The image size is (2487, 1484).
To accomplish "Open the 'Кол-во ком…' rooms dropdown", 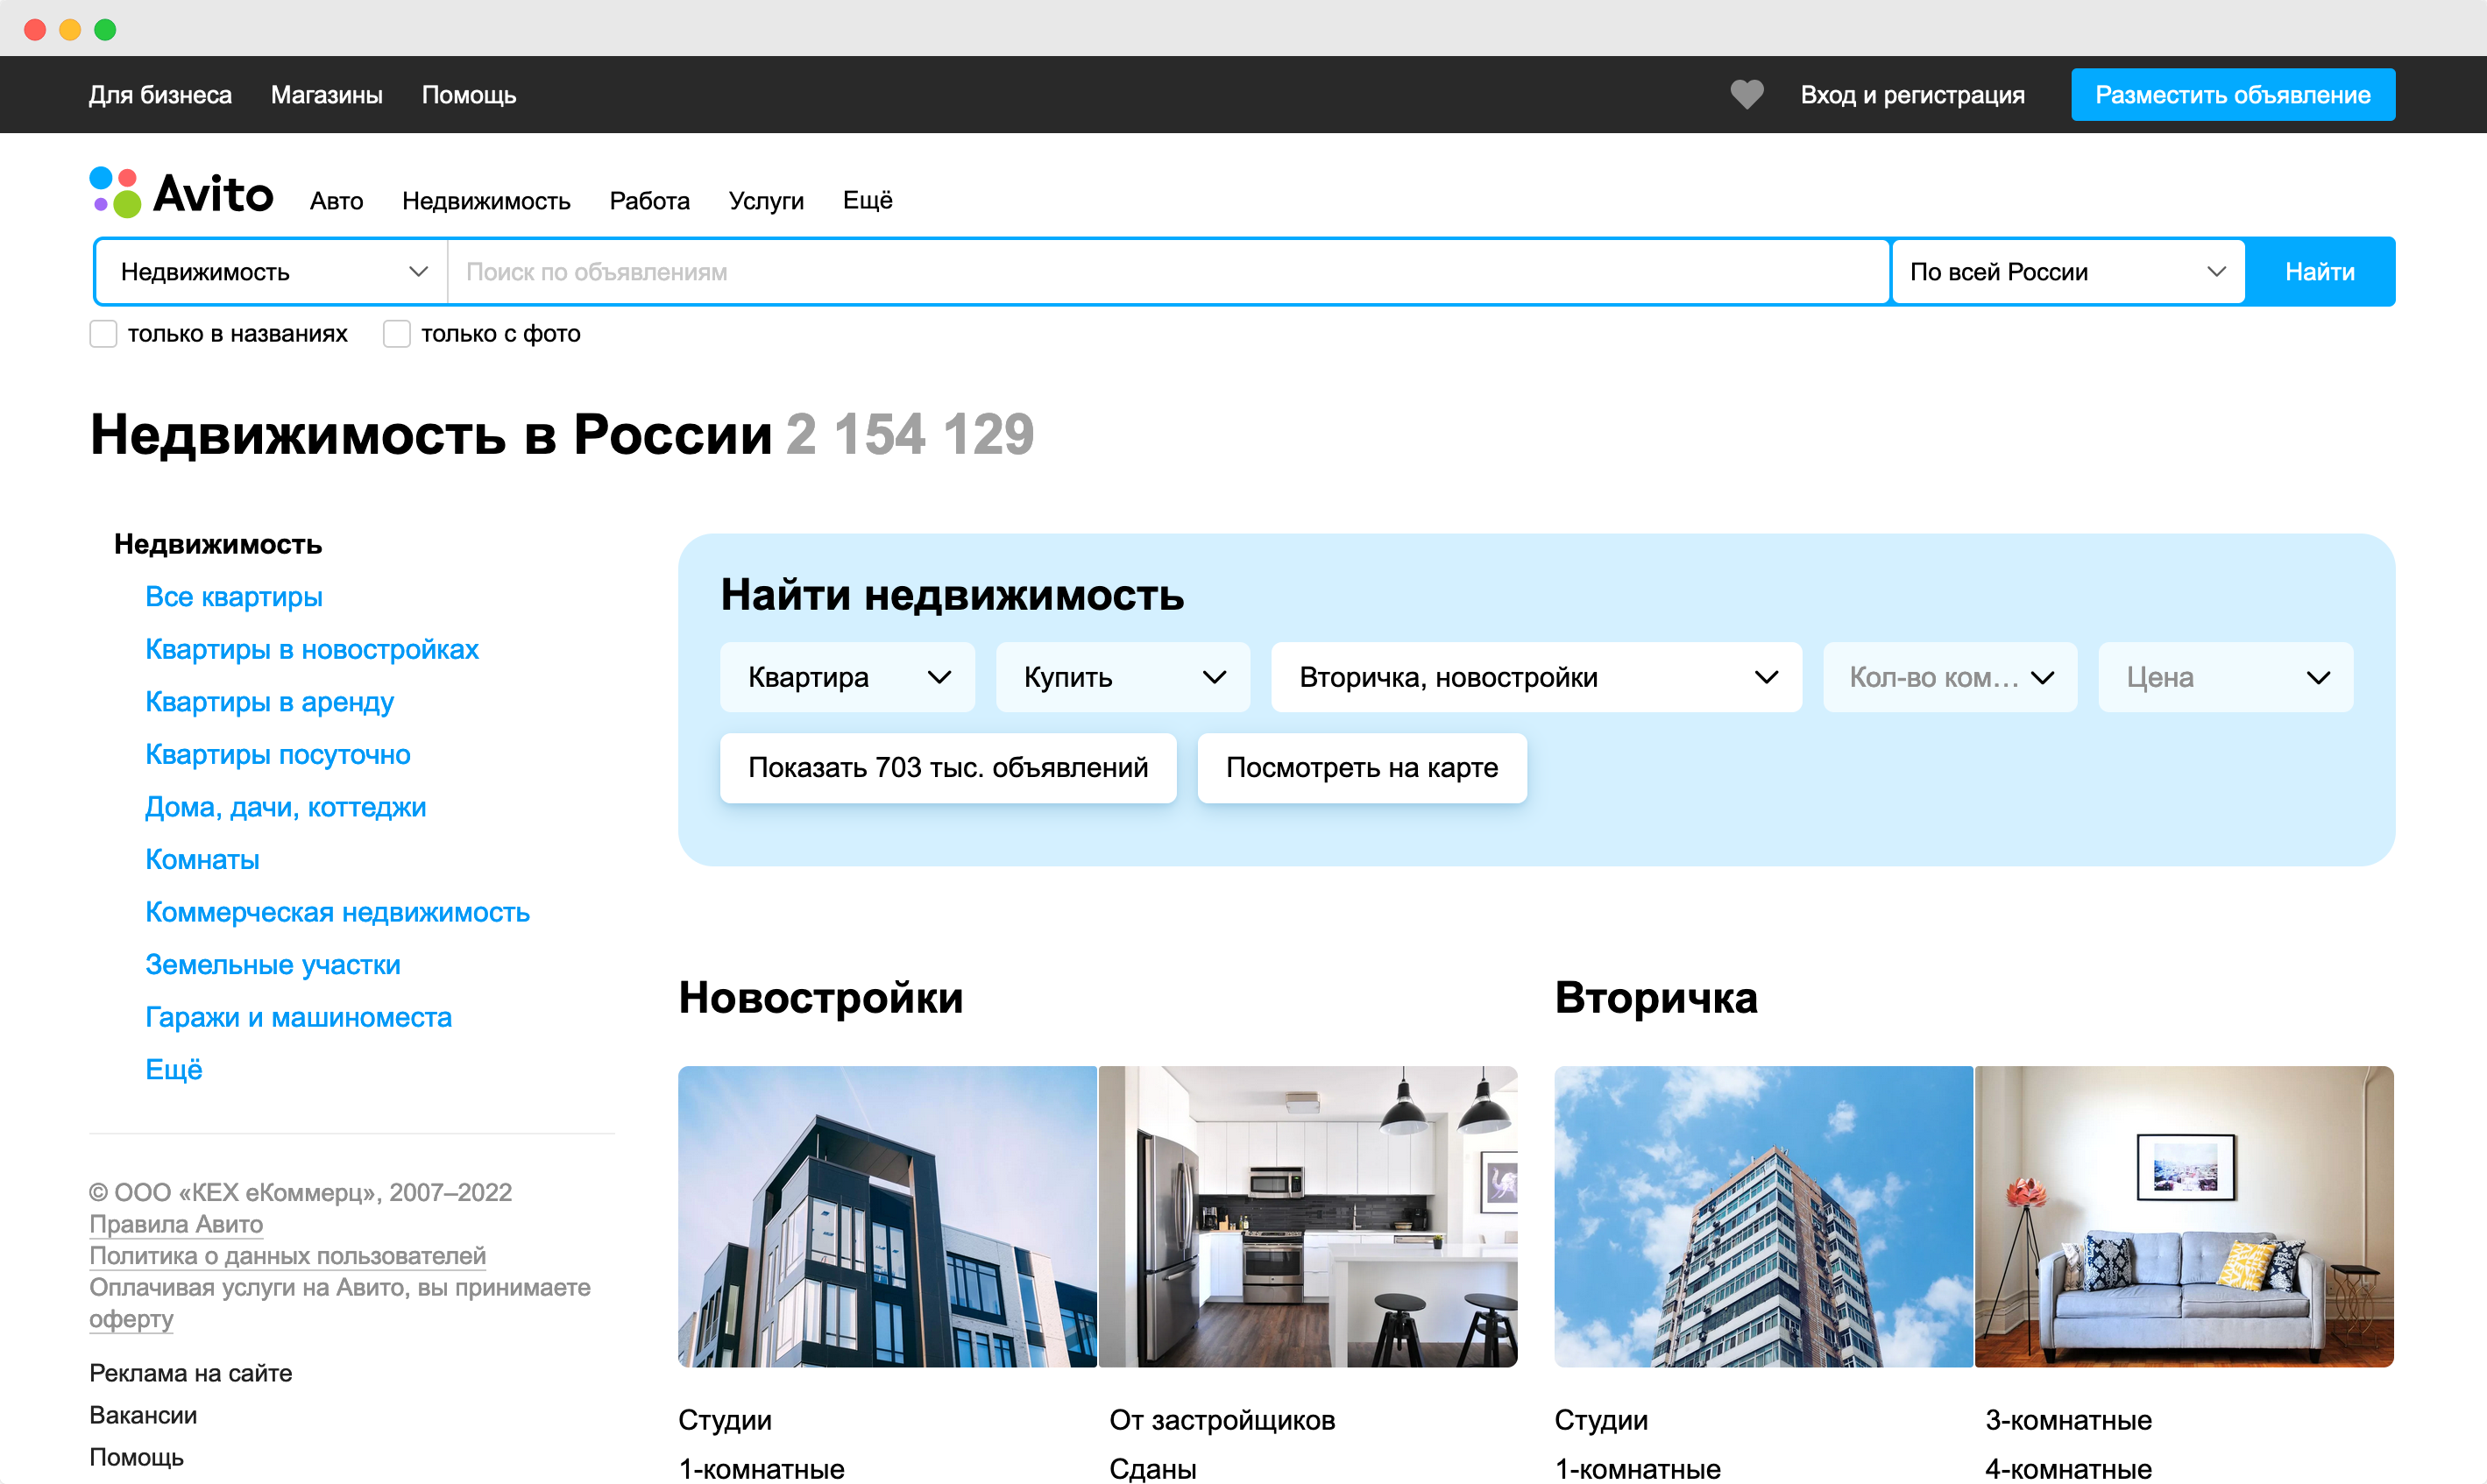I will pos(1949,677).
